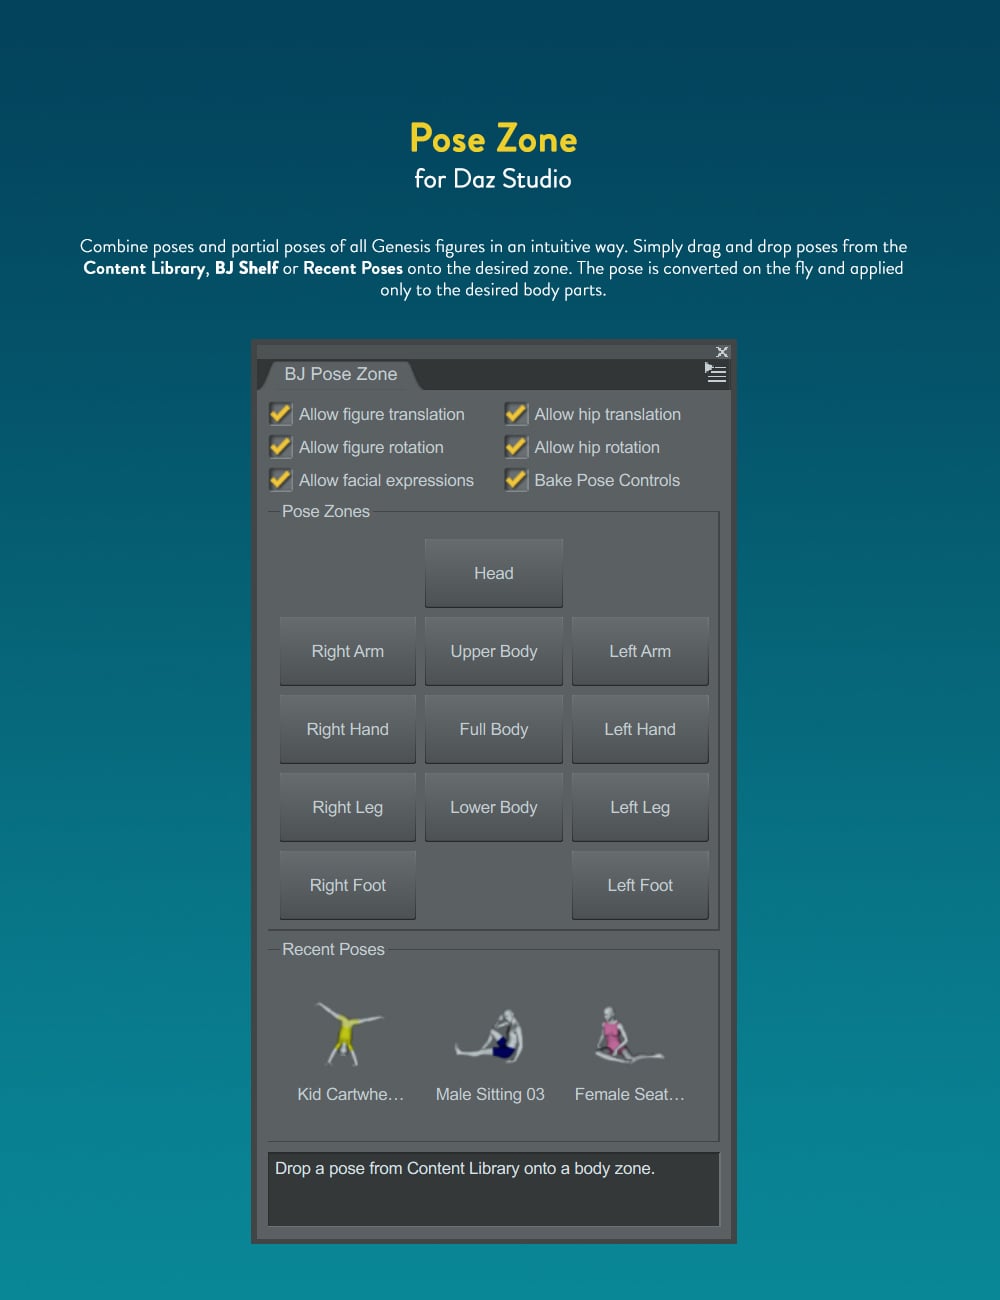Image resolution: width=1000 pixels, height=1300 pixels.
Task: Select the Full Body zone button
Action: tap(494, 729)
